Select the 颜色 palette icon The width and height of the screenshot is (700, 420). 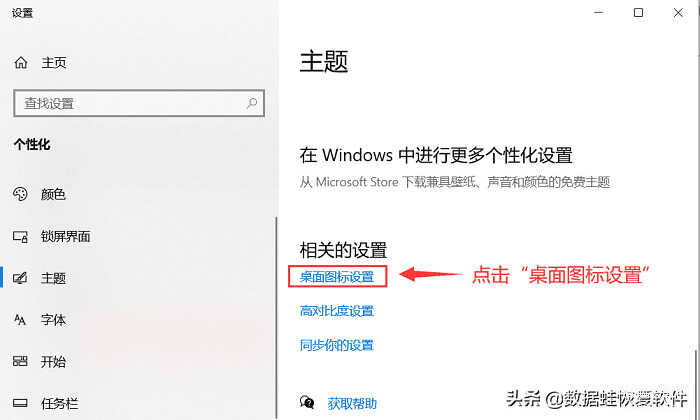(x=20, y=194)
